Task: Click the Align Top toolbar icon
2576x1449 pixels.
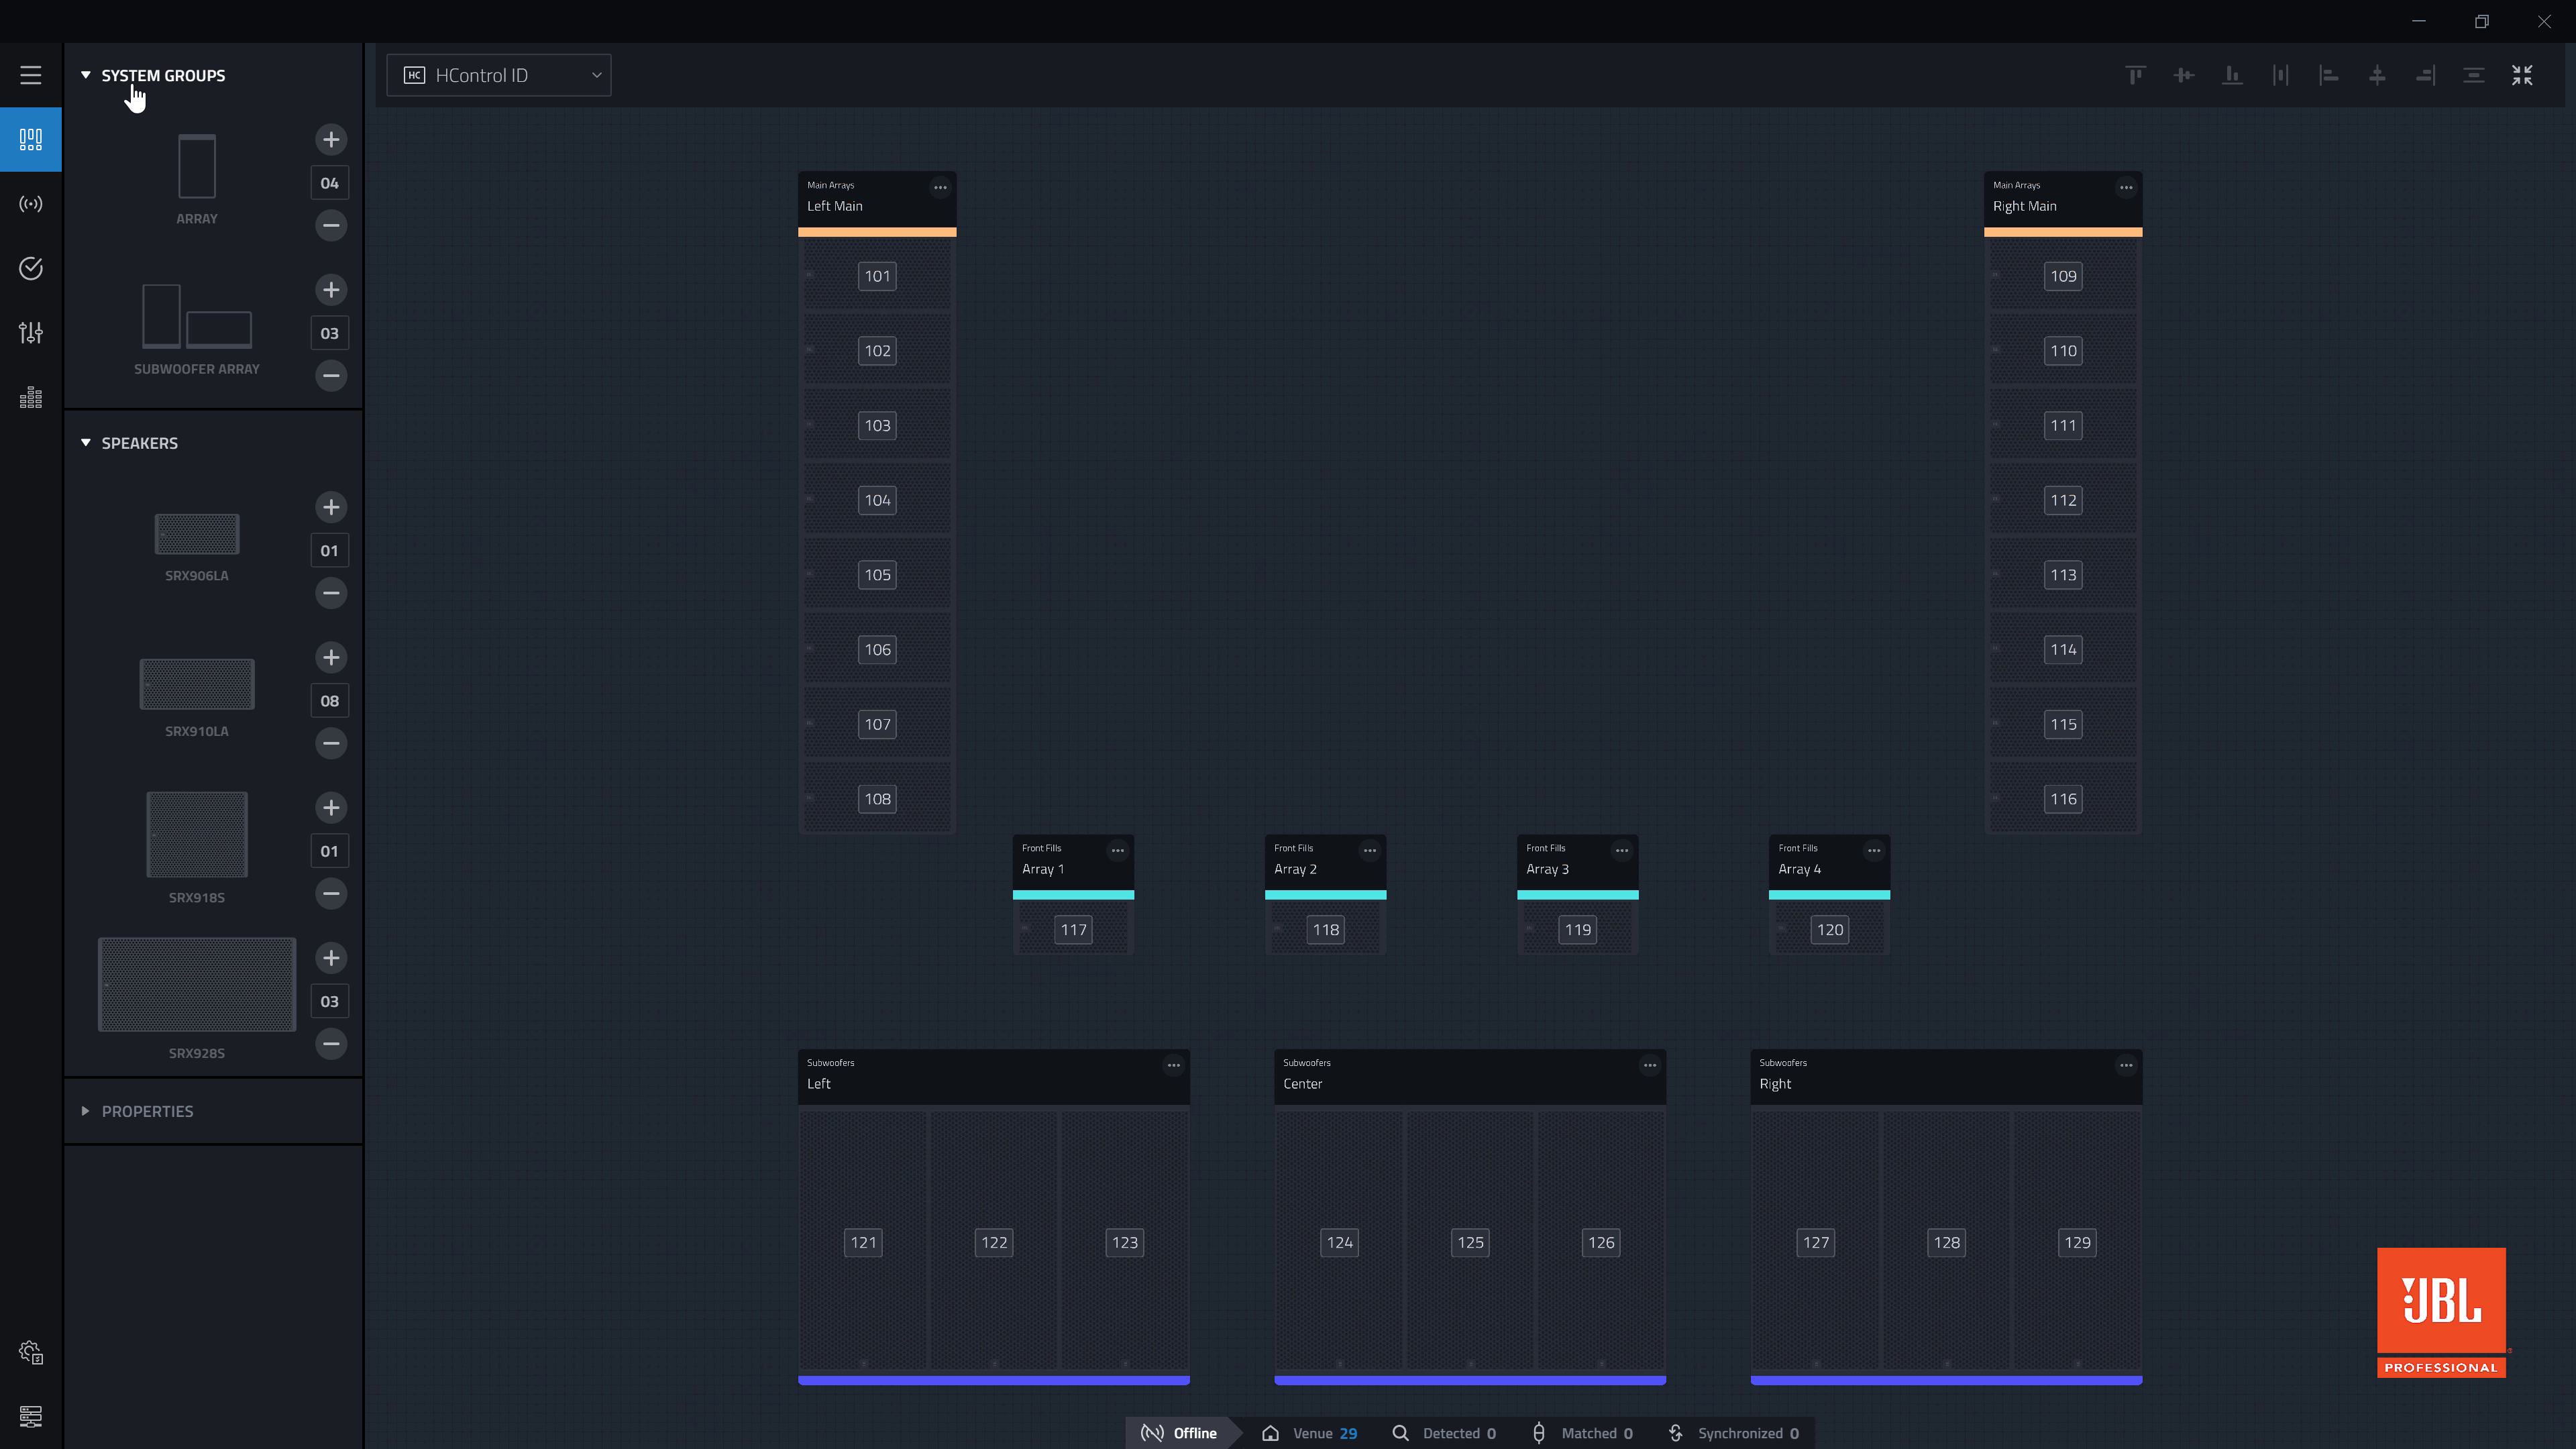Action: click(2135, 75)
